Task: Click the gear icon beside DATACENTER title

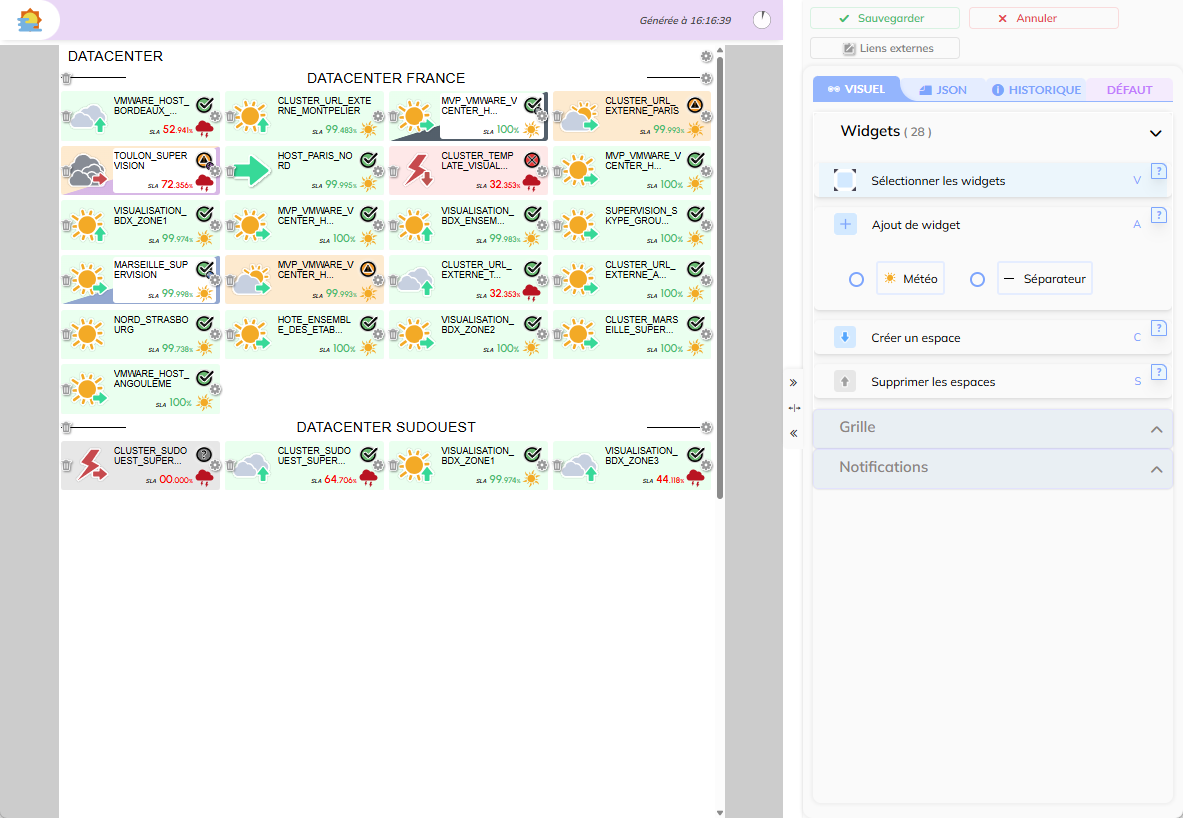Action: (x=707, y=57)
